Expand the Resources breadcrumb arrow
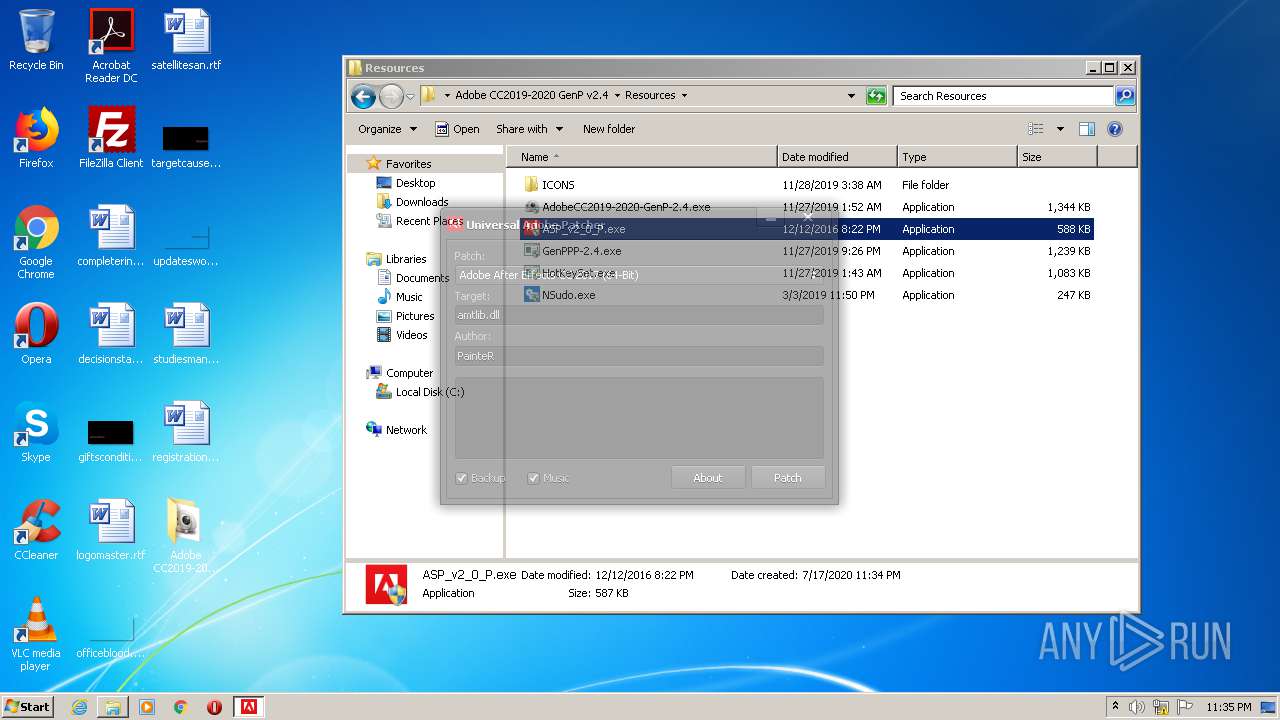The height and width of the screenshot is (720, 1280). (x=684, y=96)
